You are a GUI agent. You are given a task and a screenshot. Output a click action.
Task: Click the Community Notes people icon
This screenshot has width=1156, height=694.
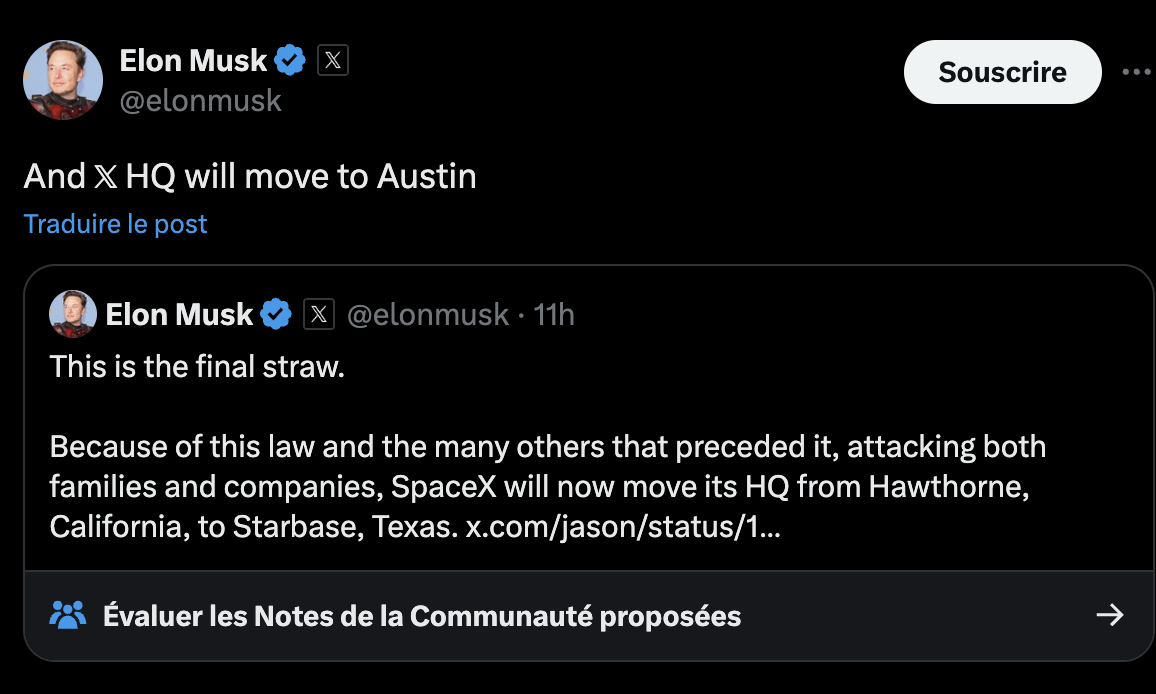[x=68, y=615]
